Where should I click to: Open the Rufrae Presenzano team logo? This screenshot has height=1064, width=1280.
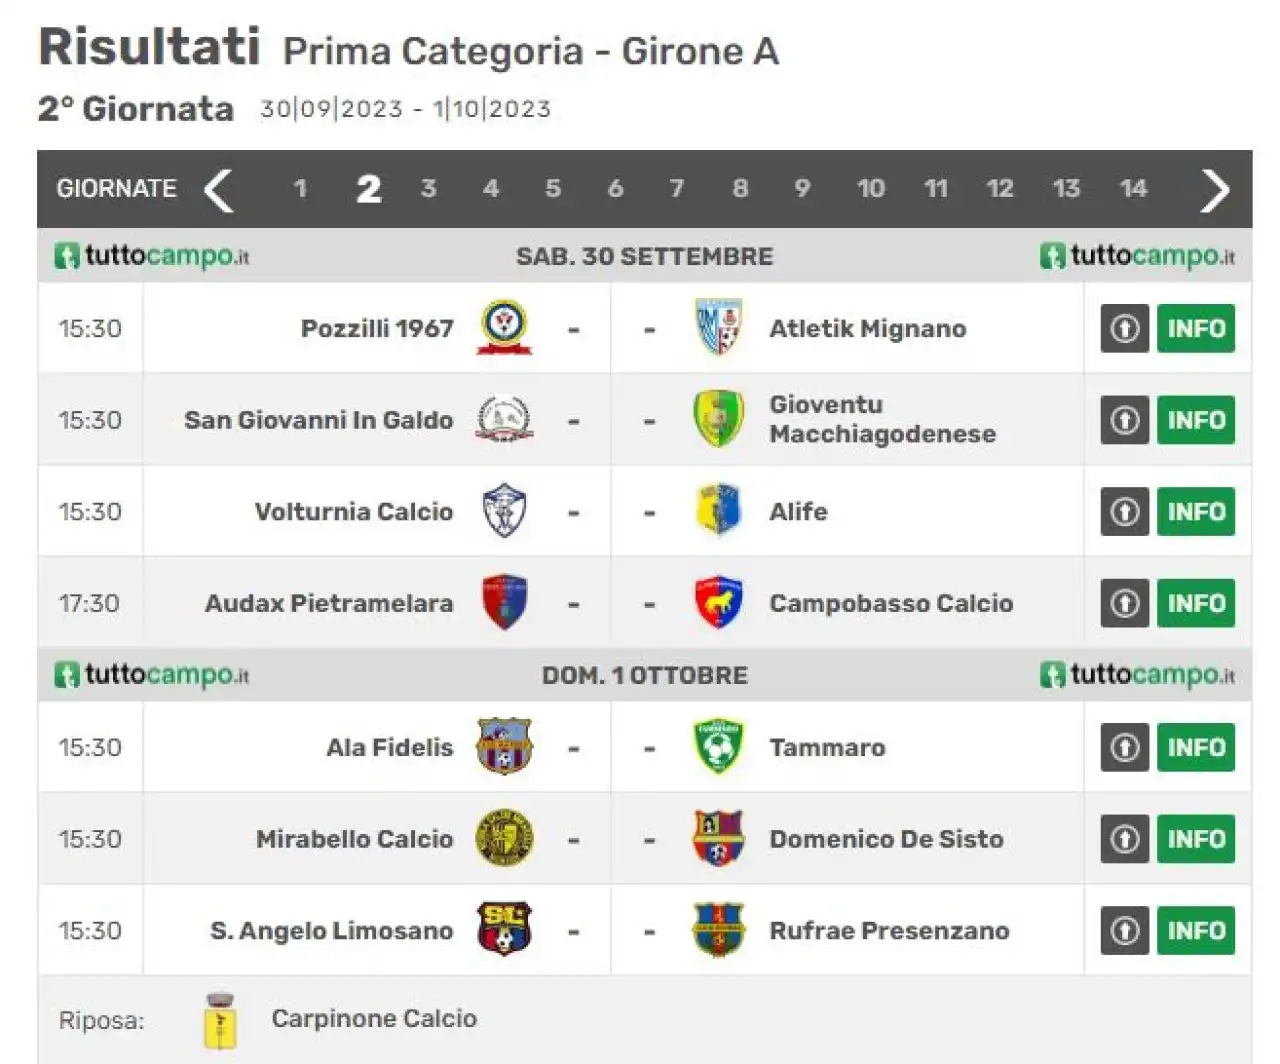(718, 930)
